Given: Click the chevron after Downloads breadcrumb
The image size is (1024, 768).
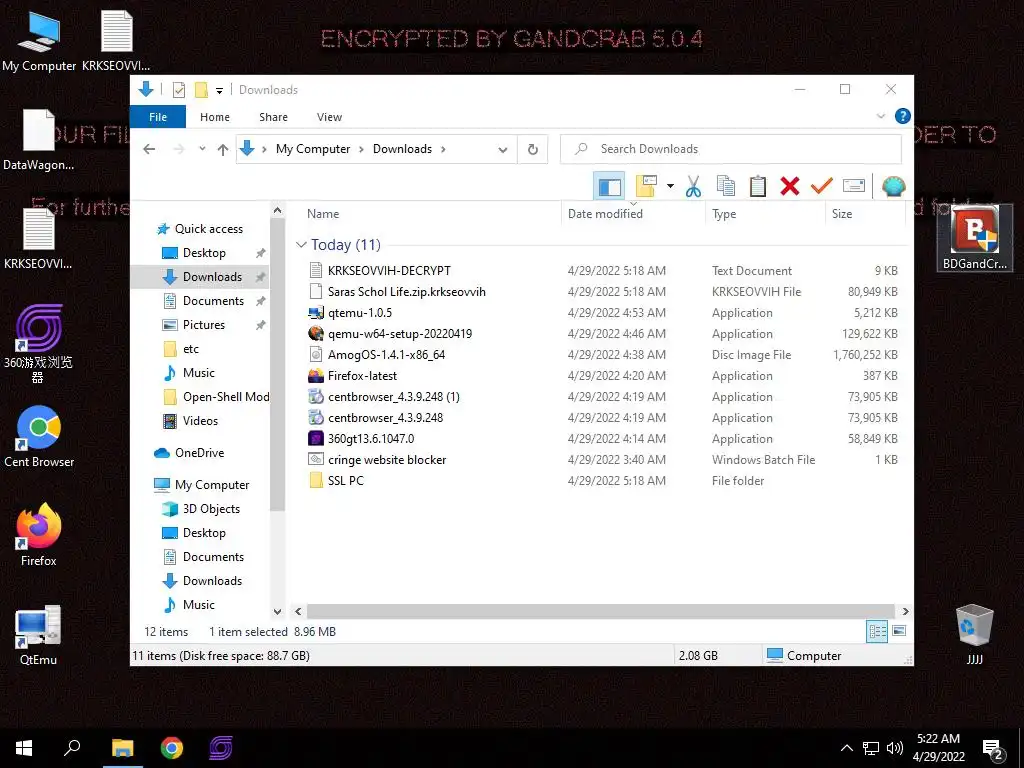Looking at the screenshot, I should [443, 149].
